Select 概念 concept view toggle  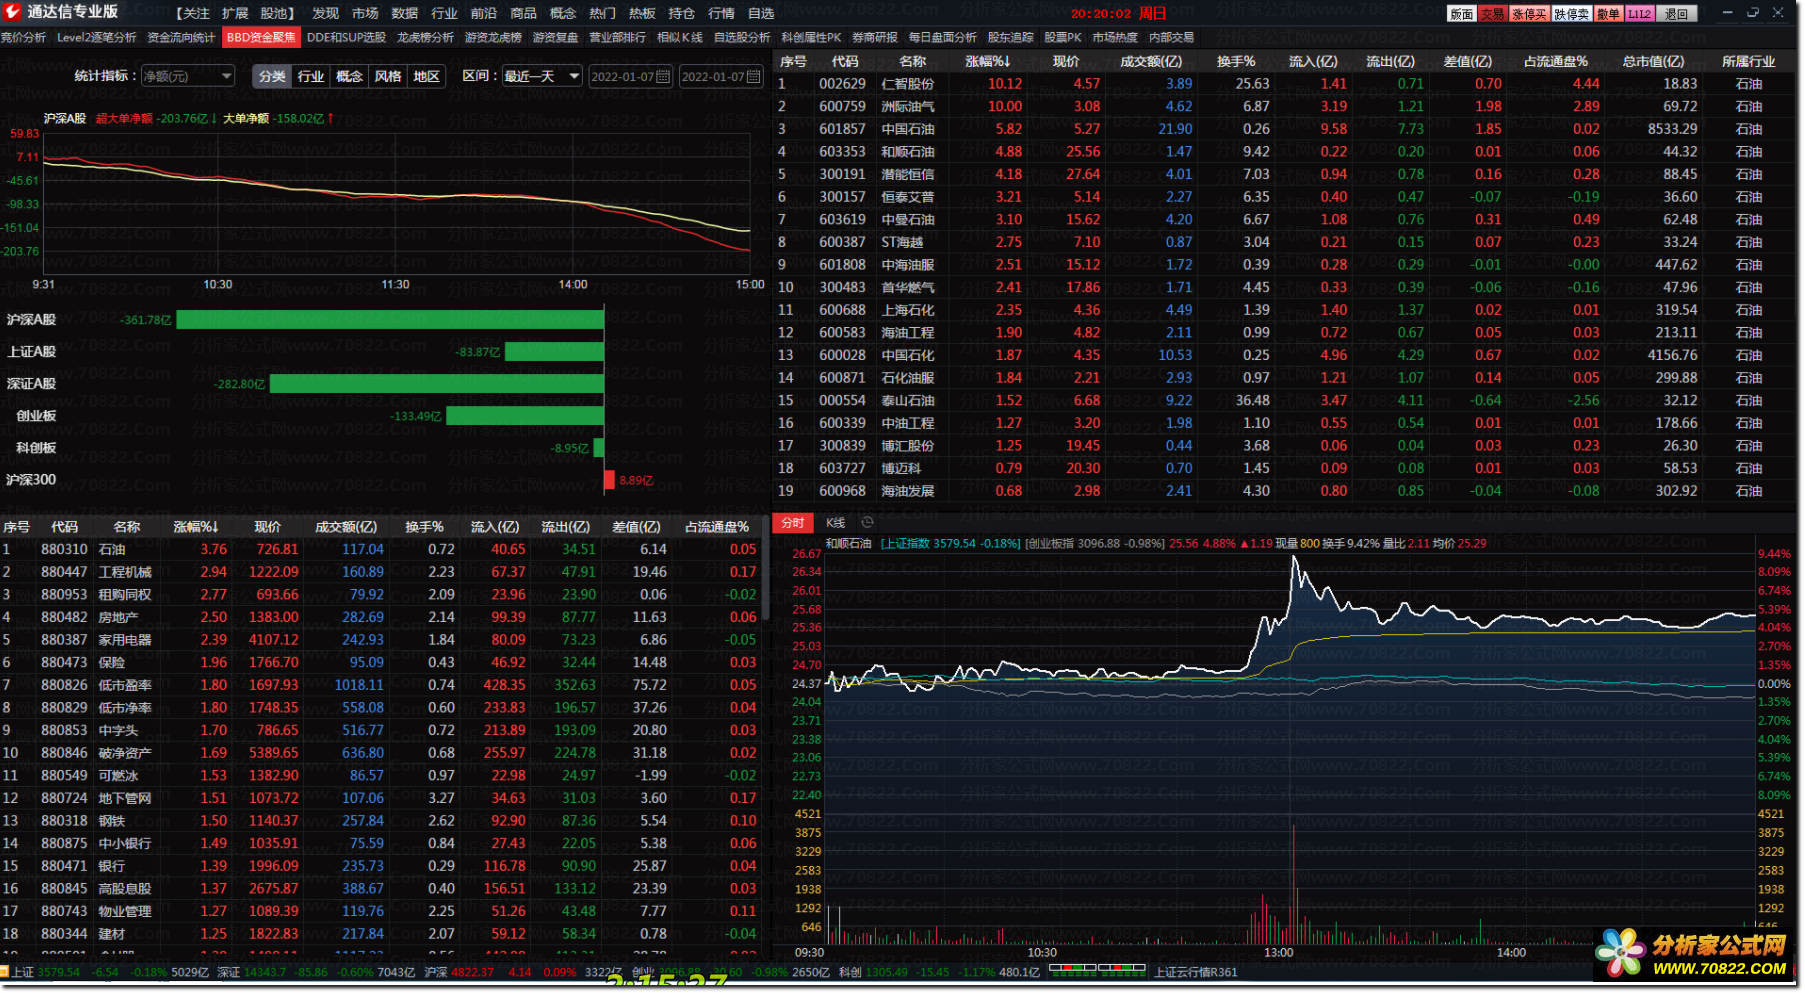coord(349,77)
